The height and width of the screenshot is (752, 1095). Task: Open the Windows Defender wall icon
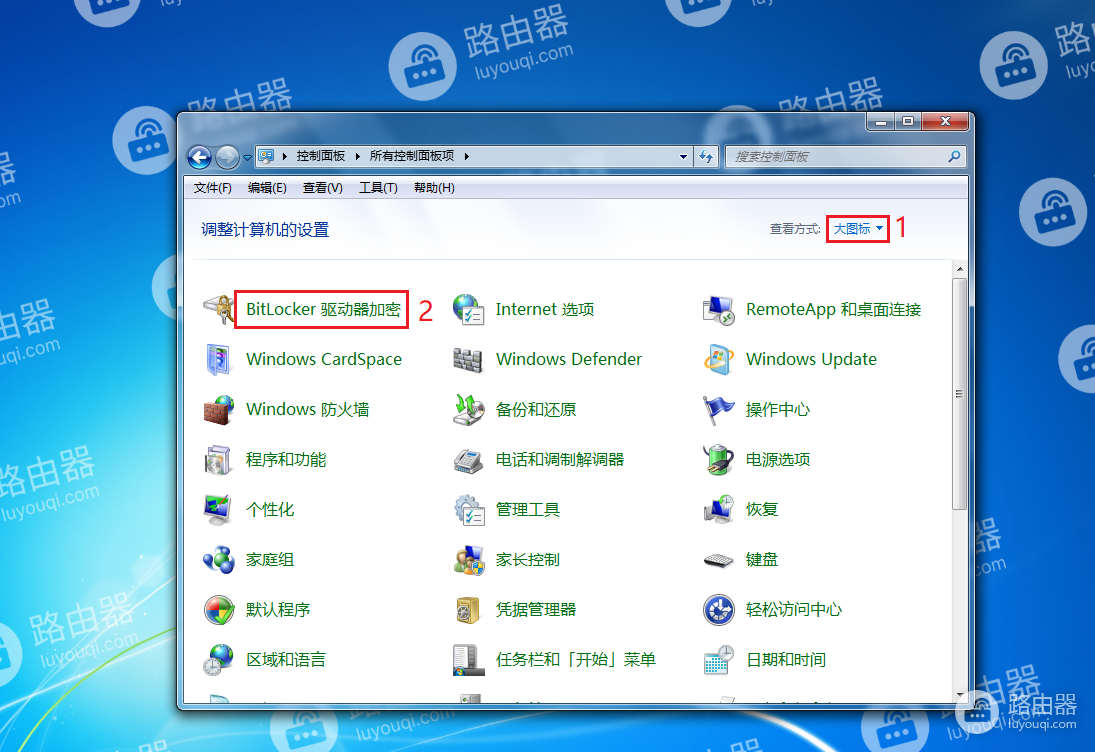[468, 360]
